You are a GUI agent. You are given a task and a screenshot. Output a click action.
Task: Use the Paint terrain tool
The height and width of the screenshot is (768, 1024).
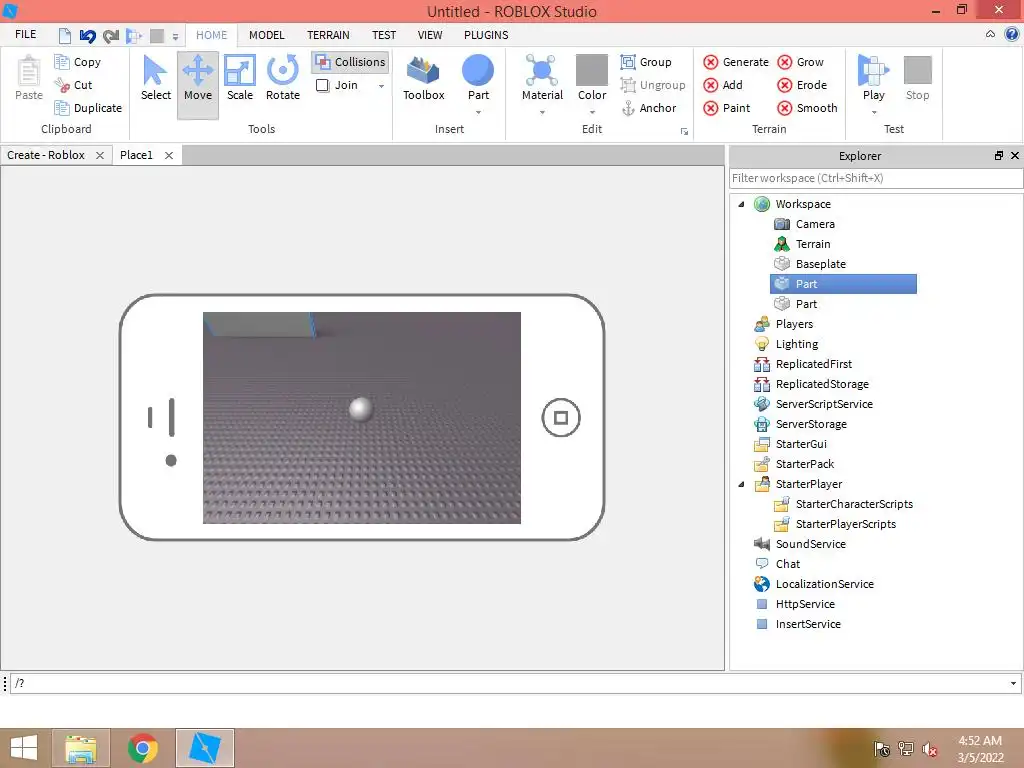coord(727,108)
